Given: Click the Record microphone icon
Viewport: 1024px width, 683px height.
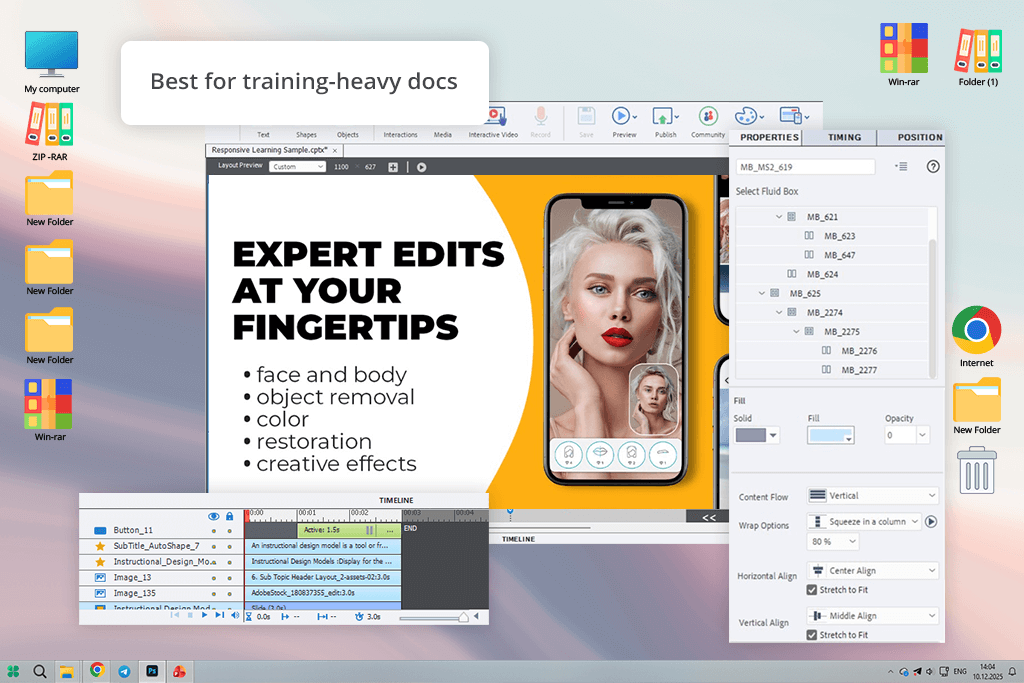Looking at the screenshot, I should click(x=540, y=116).
